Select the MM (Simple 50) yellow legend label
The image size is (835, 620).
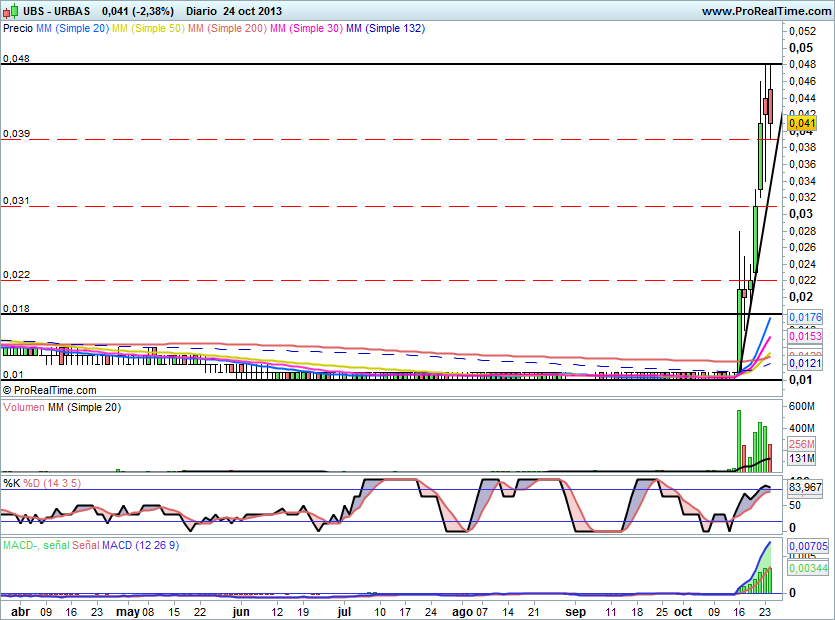coord(147,29)
